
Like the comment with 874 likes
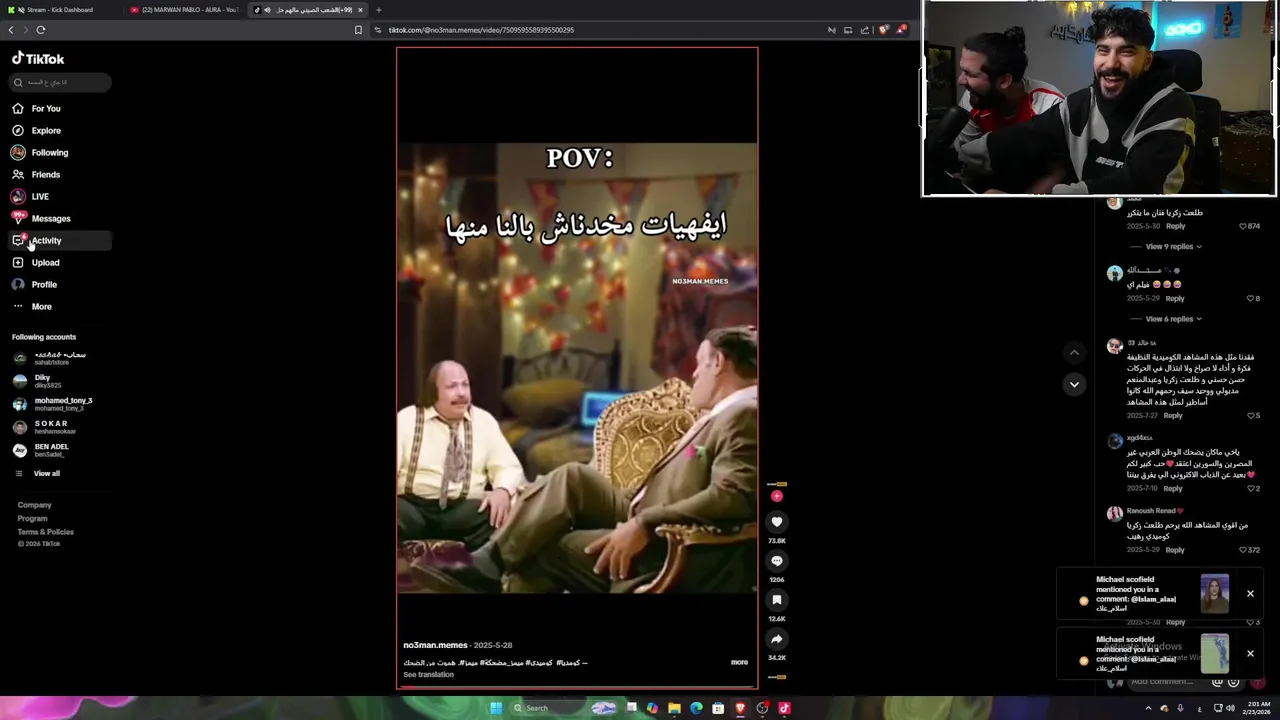(1243, 226)
